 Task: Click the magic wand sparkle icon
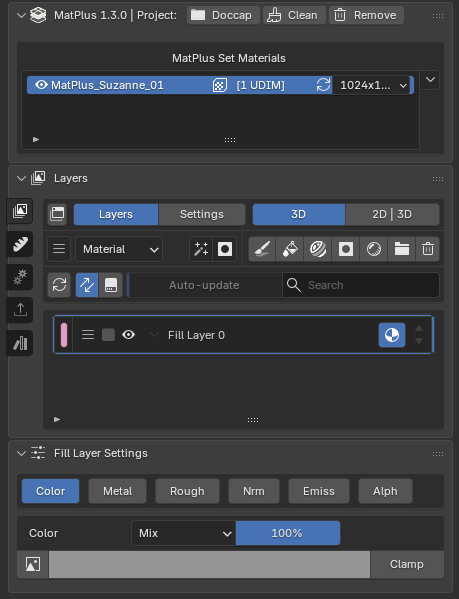tap(201, 249)
